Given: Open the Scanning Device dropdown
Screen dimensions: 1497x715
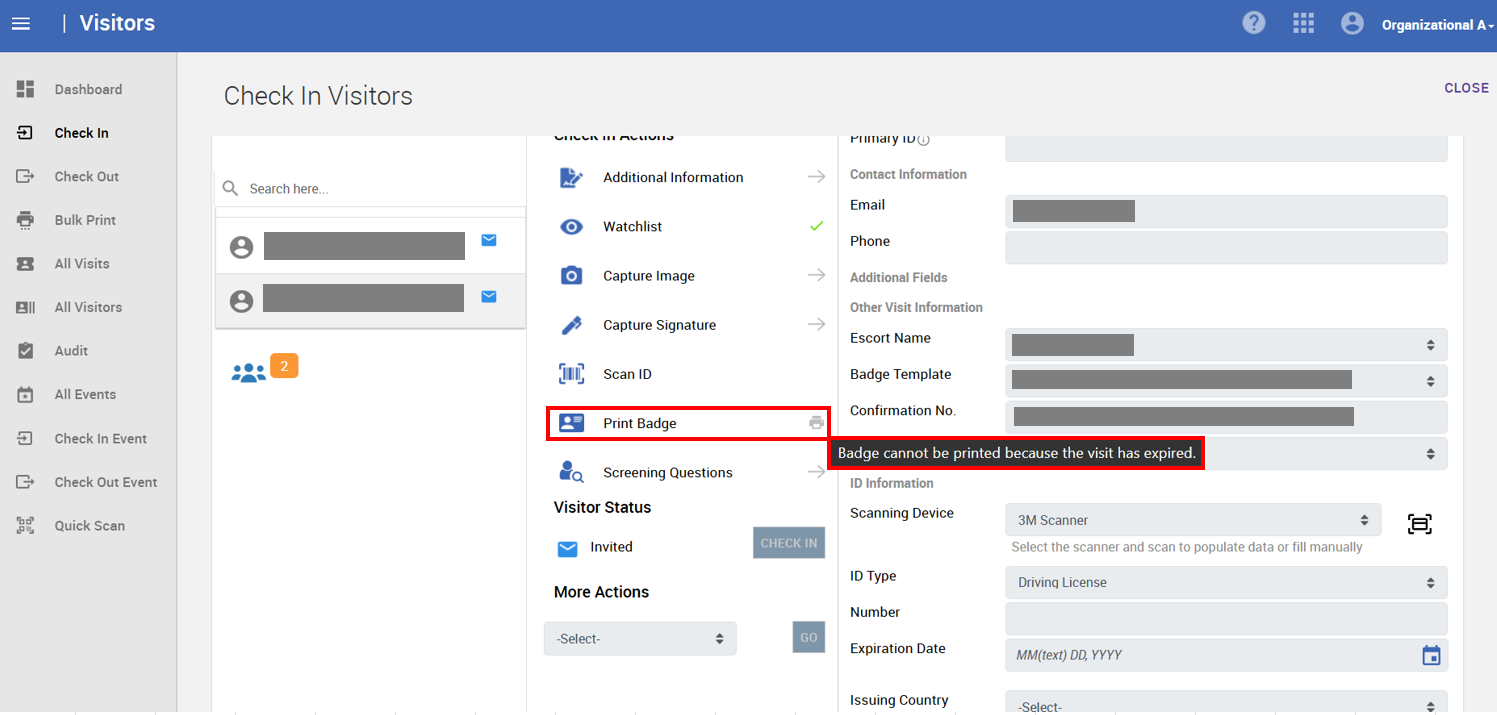Looking at the screenshot, I should tap(1192, 520).
